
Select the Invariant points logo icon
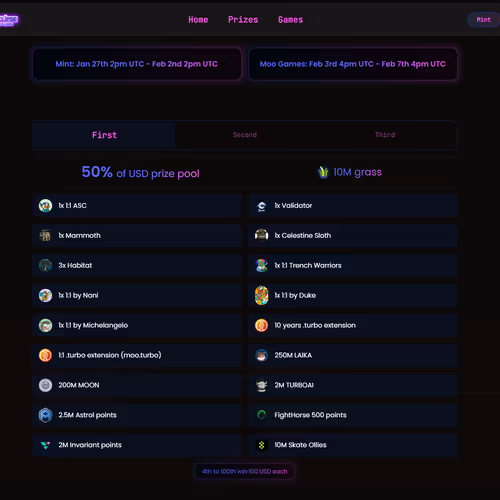[45, 445]
